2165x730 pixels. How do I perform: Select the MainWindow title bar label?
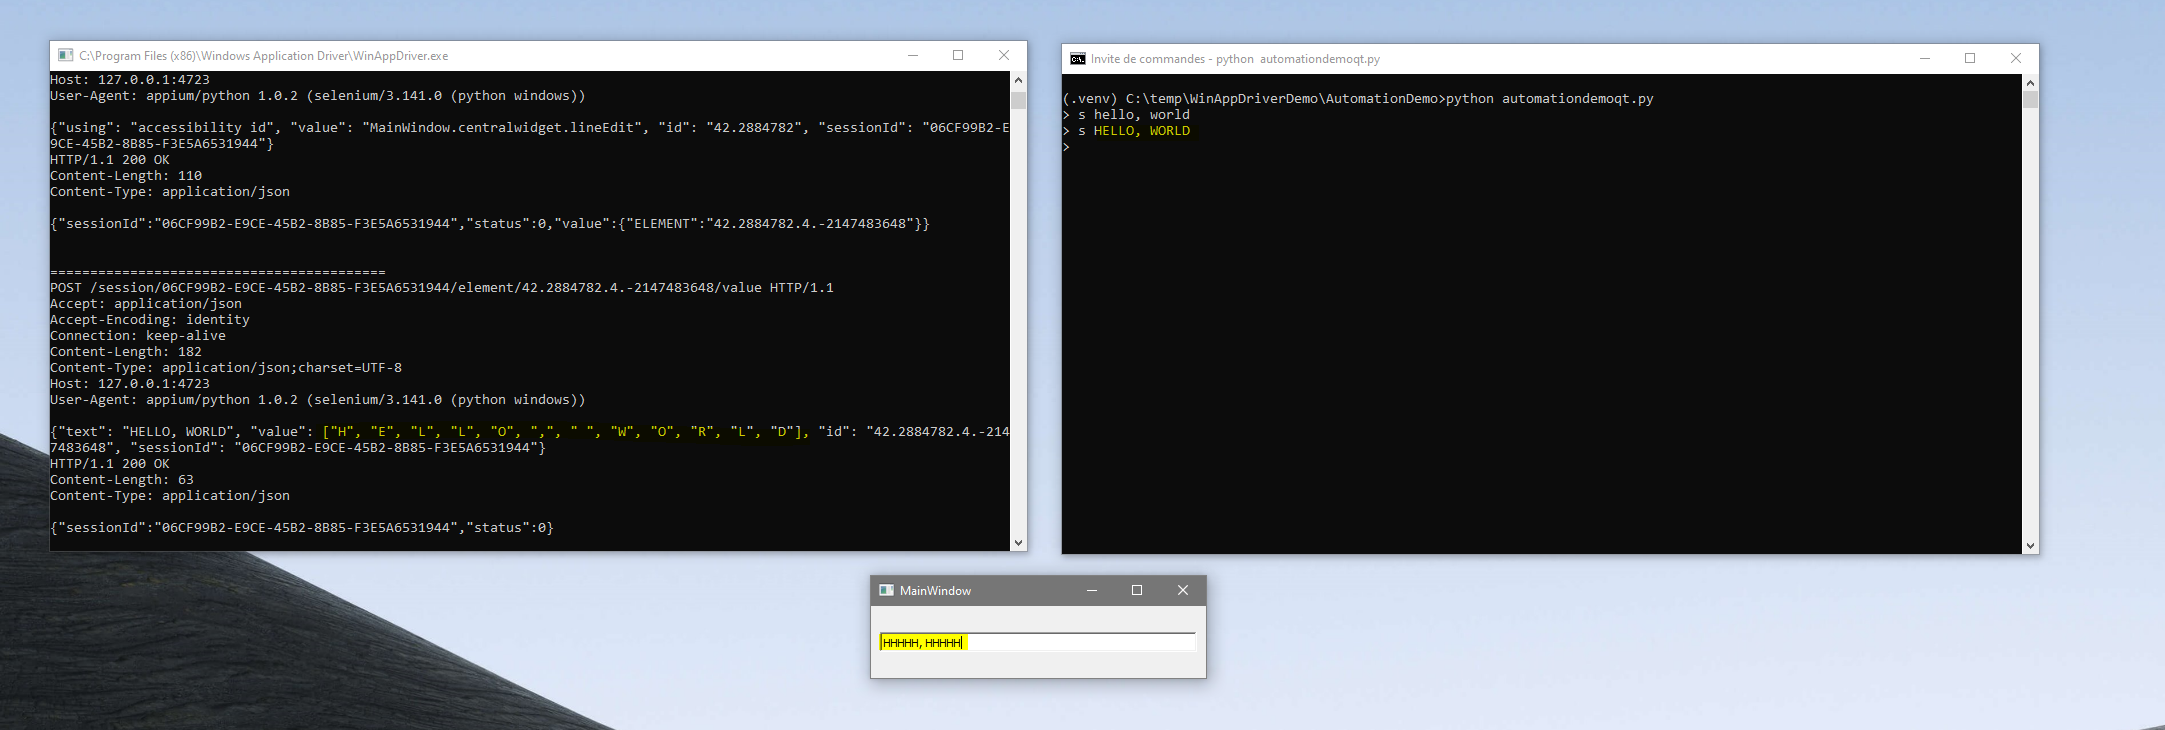pyautogui.click(x=935, y=591)
